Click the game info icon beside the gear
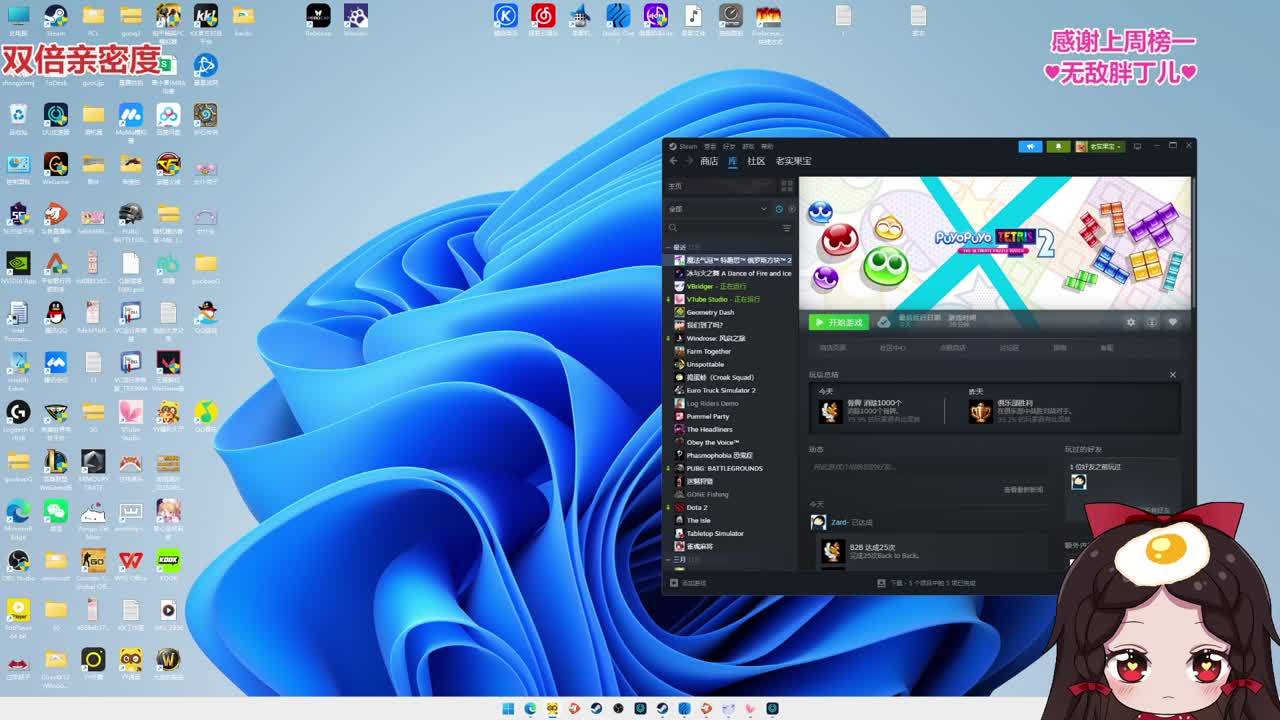Viewport: 1280px width, 720px height. coord(1152,322)
